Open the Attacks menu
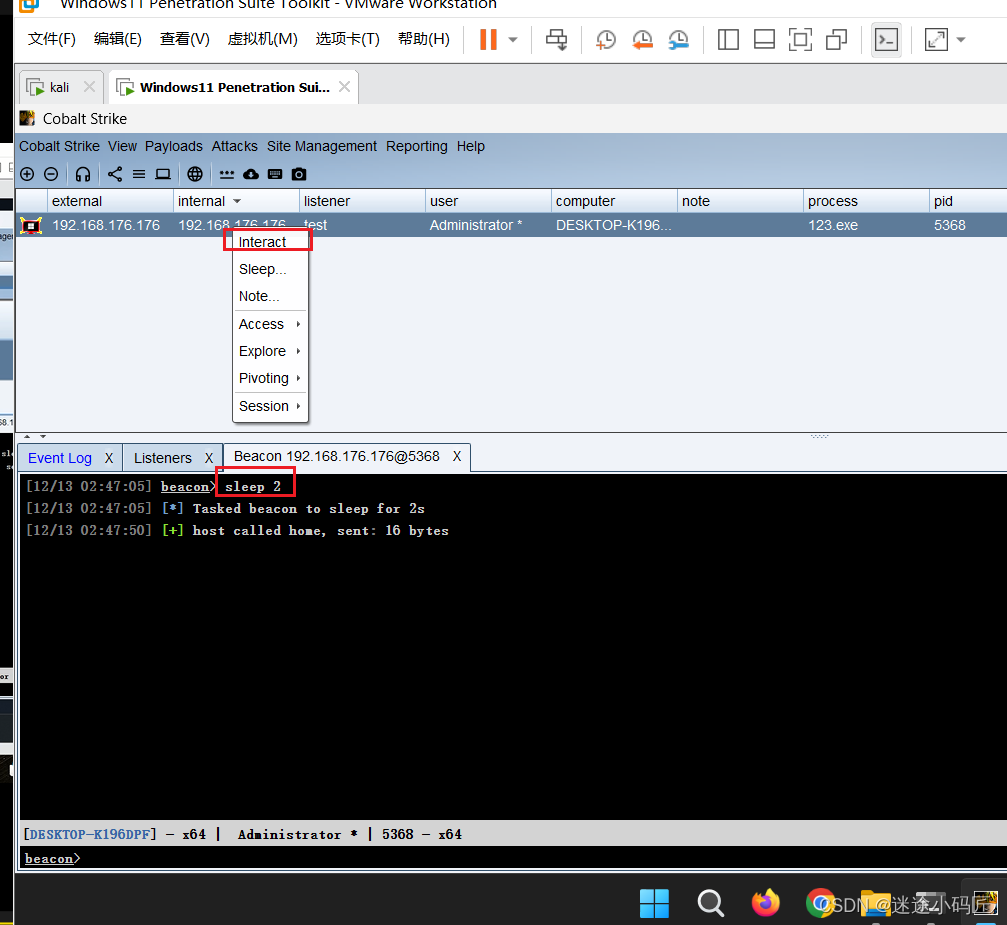This screenshot has width=1007, height=925. click(234, 146)
